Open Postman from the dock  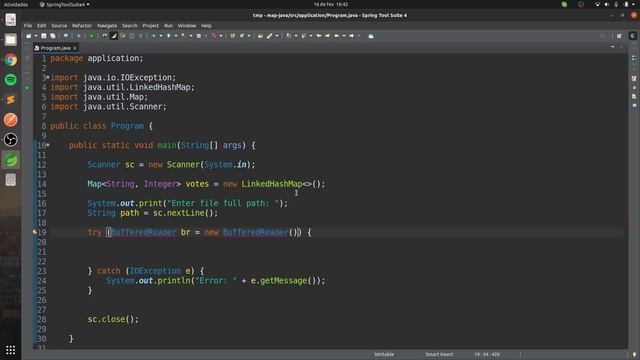coord(11,120)
